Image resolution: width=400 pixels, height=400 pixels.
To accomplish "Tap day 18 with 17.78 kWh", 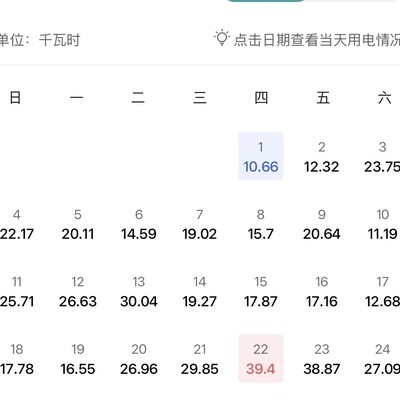I will point(17,360).
